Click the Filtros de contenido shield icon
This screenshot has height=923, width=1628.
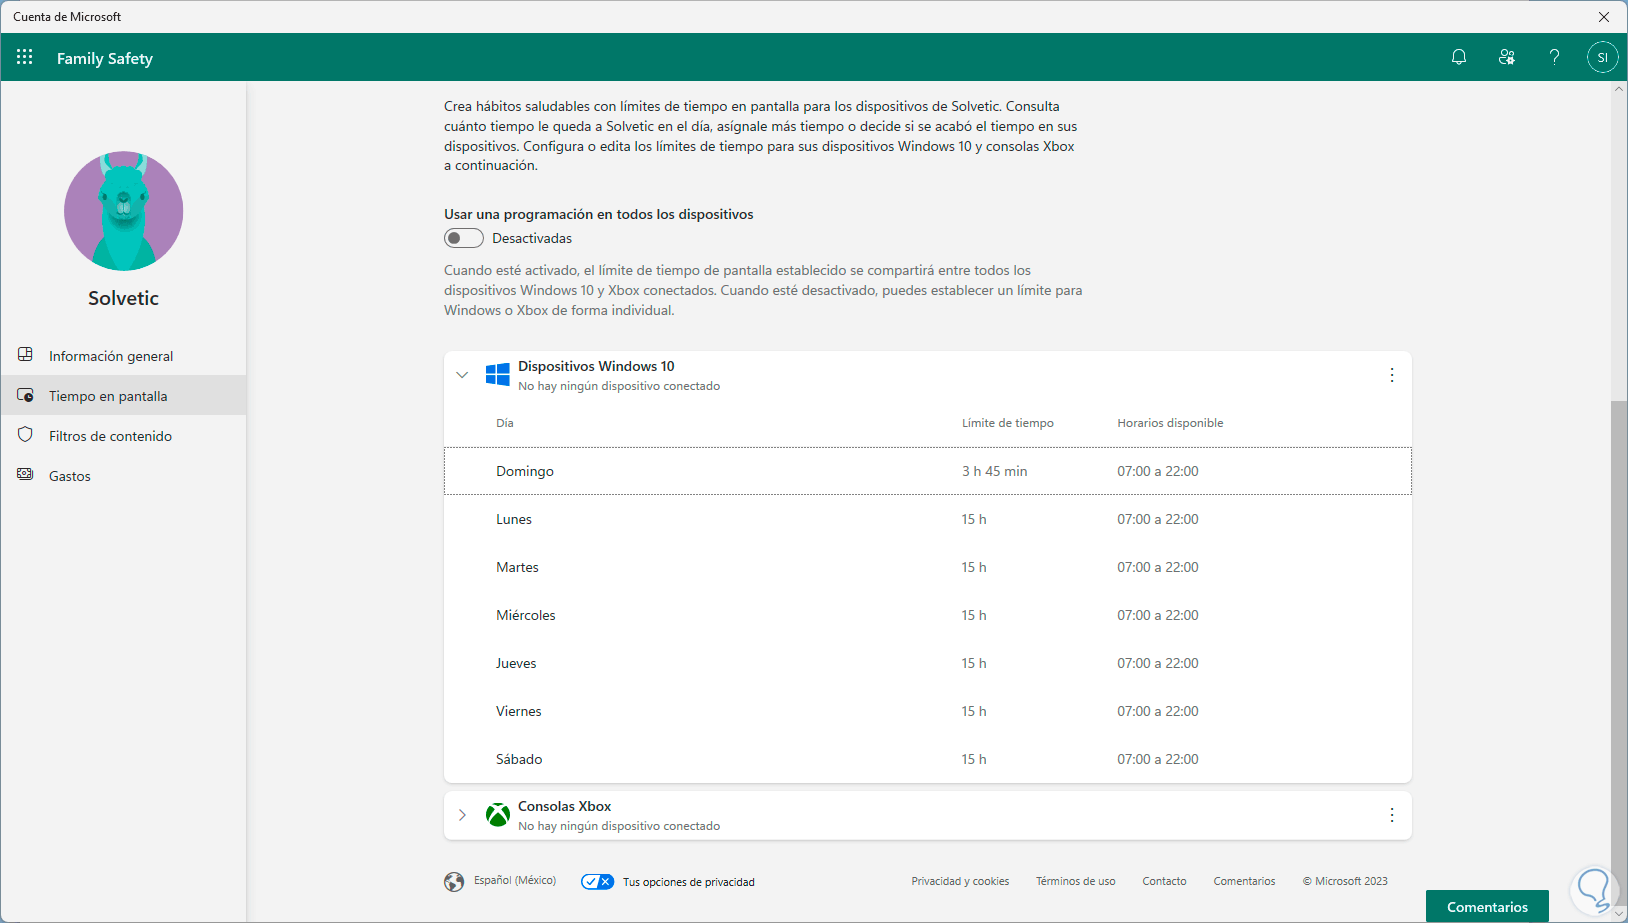tap(25, 435)
